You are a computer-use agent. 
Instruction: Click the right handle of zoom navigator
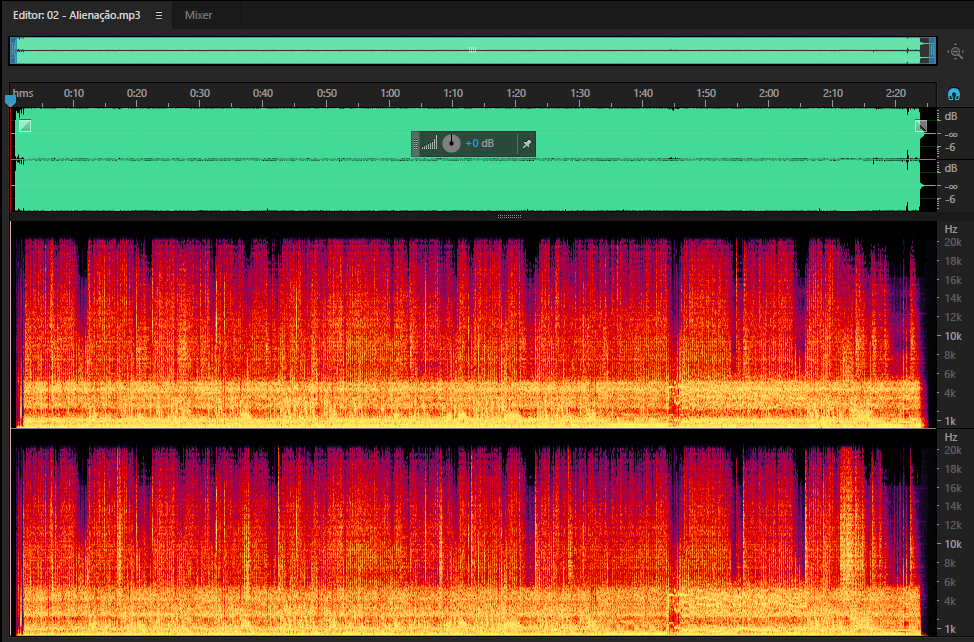click(x=932, y=51)
